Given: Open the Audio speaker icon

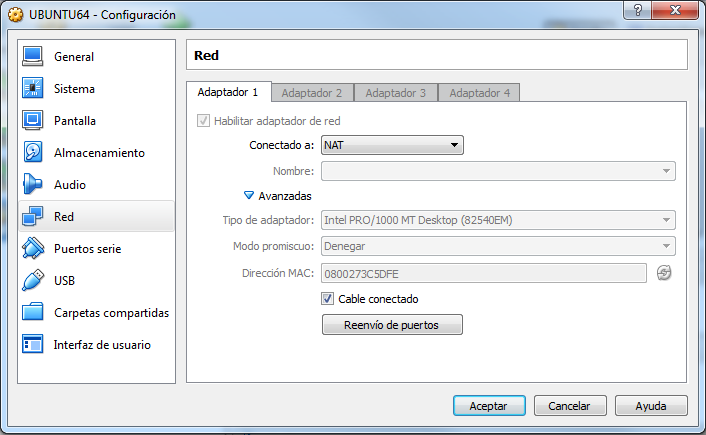Looking at the screenshot, I should [x=32, y=185].
